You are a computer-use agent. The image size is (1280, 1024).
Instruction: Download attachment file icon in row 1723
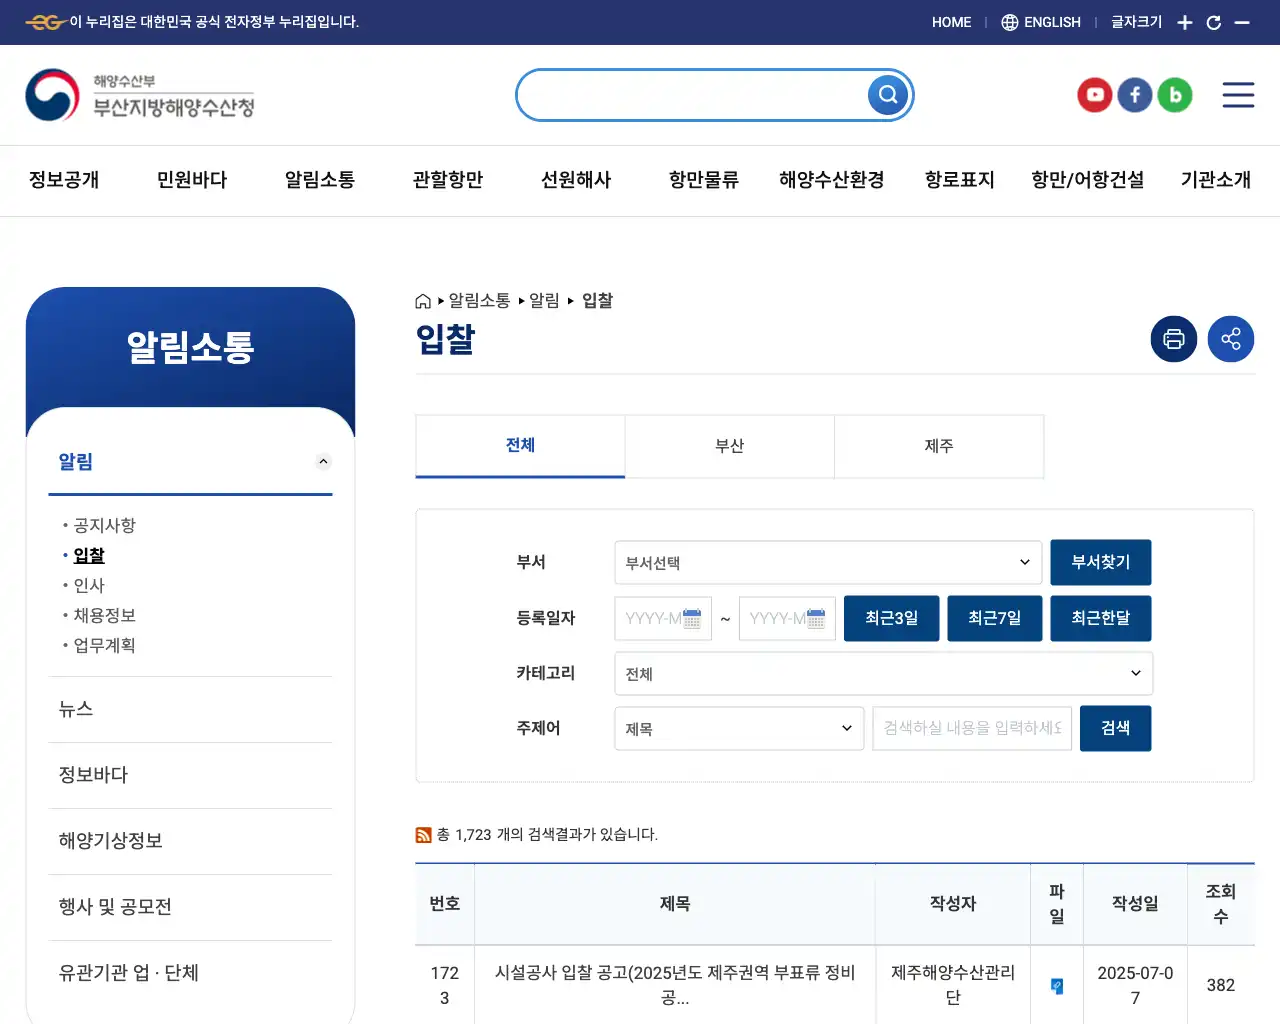(1057, 986)
